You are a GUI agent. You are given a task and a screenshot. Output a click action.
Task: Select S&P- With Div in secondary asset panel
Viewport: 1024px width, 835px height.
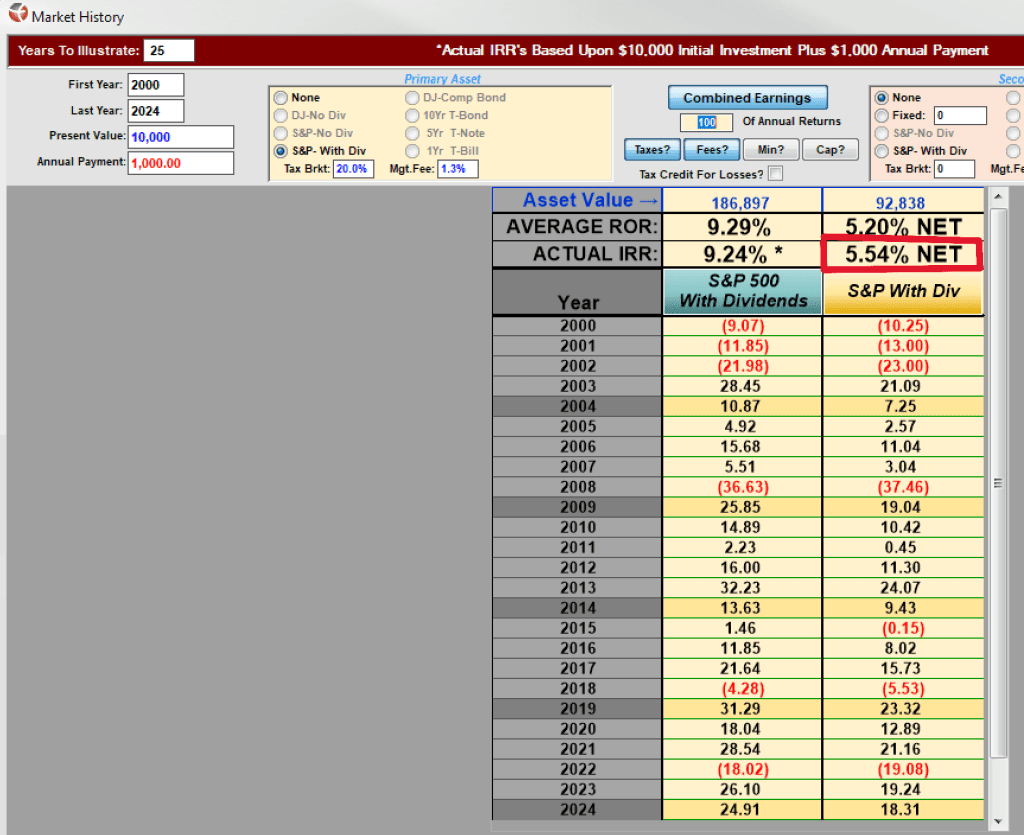882,151
